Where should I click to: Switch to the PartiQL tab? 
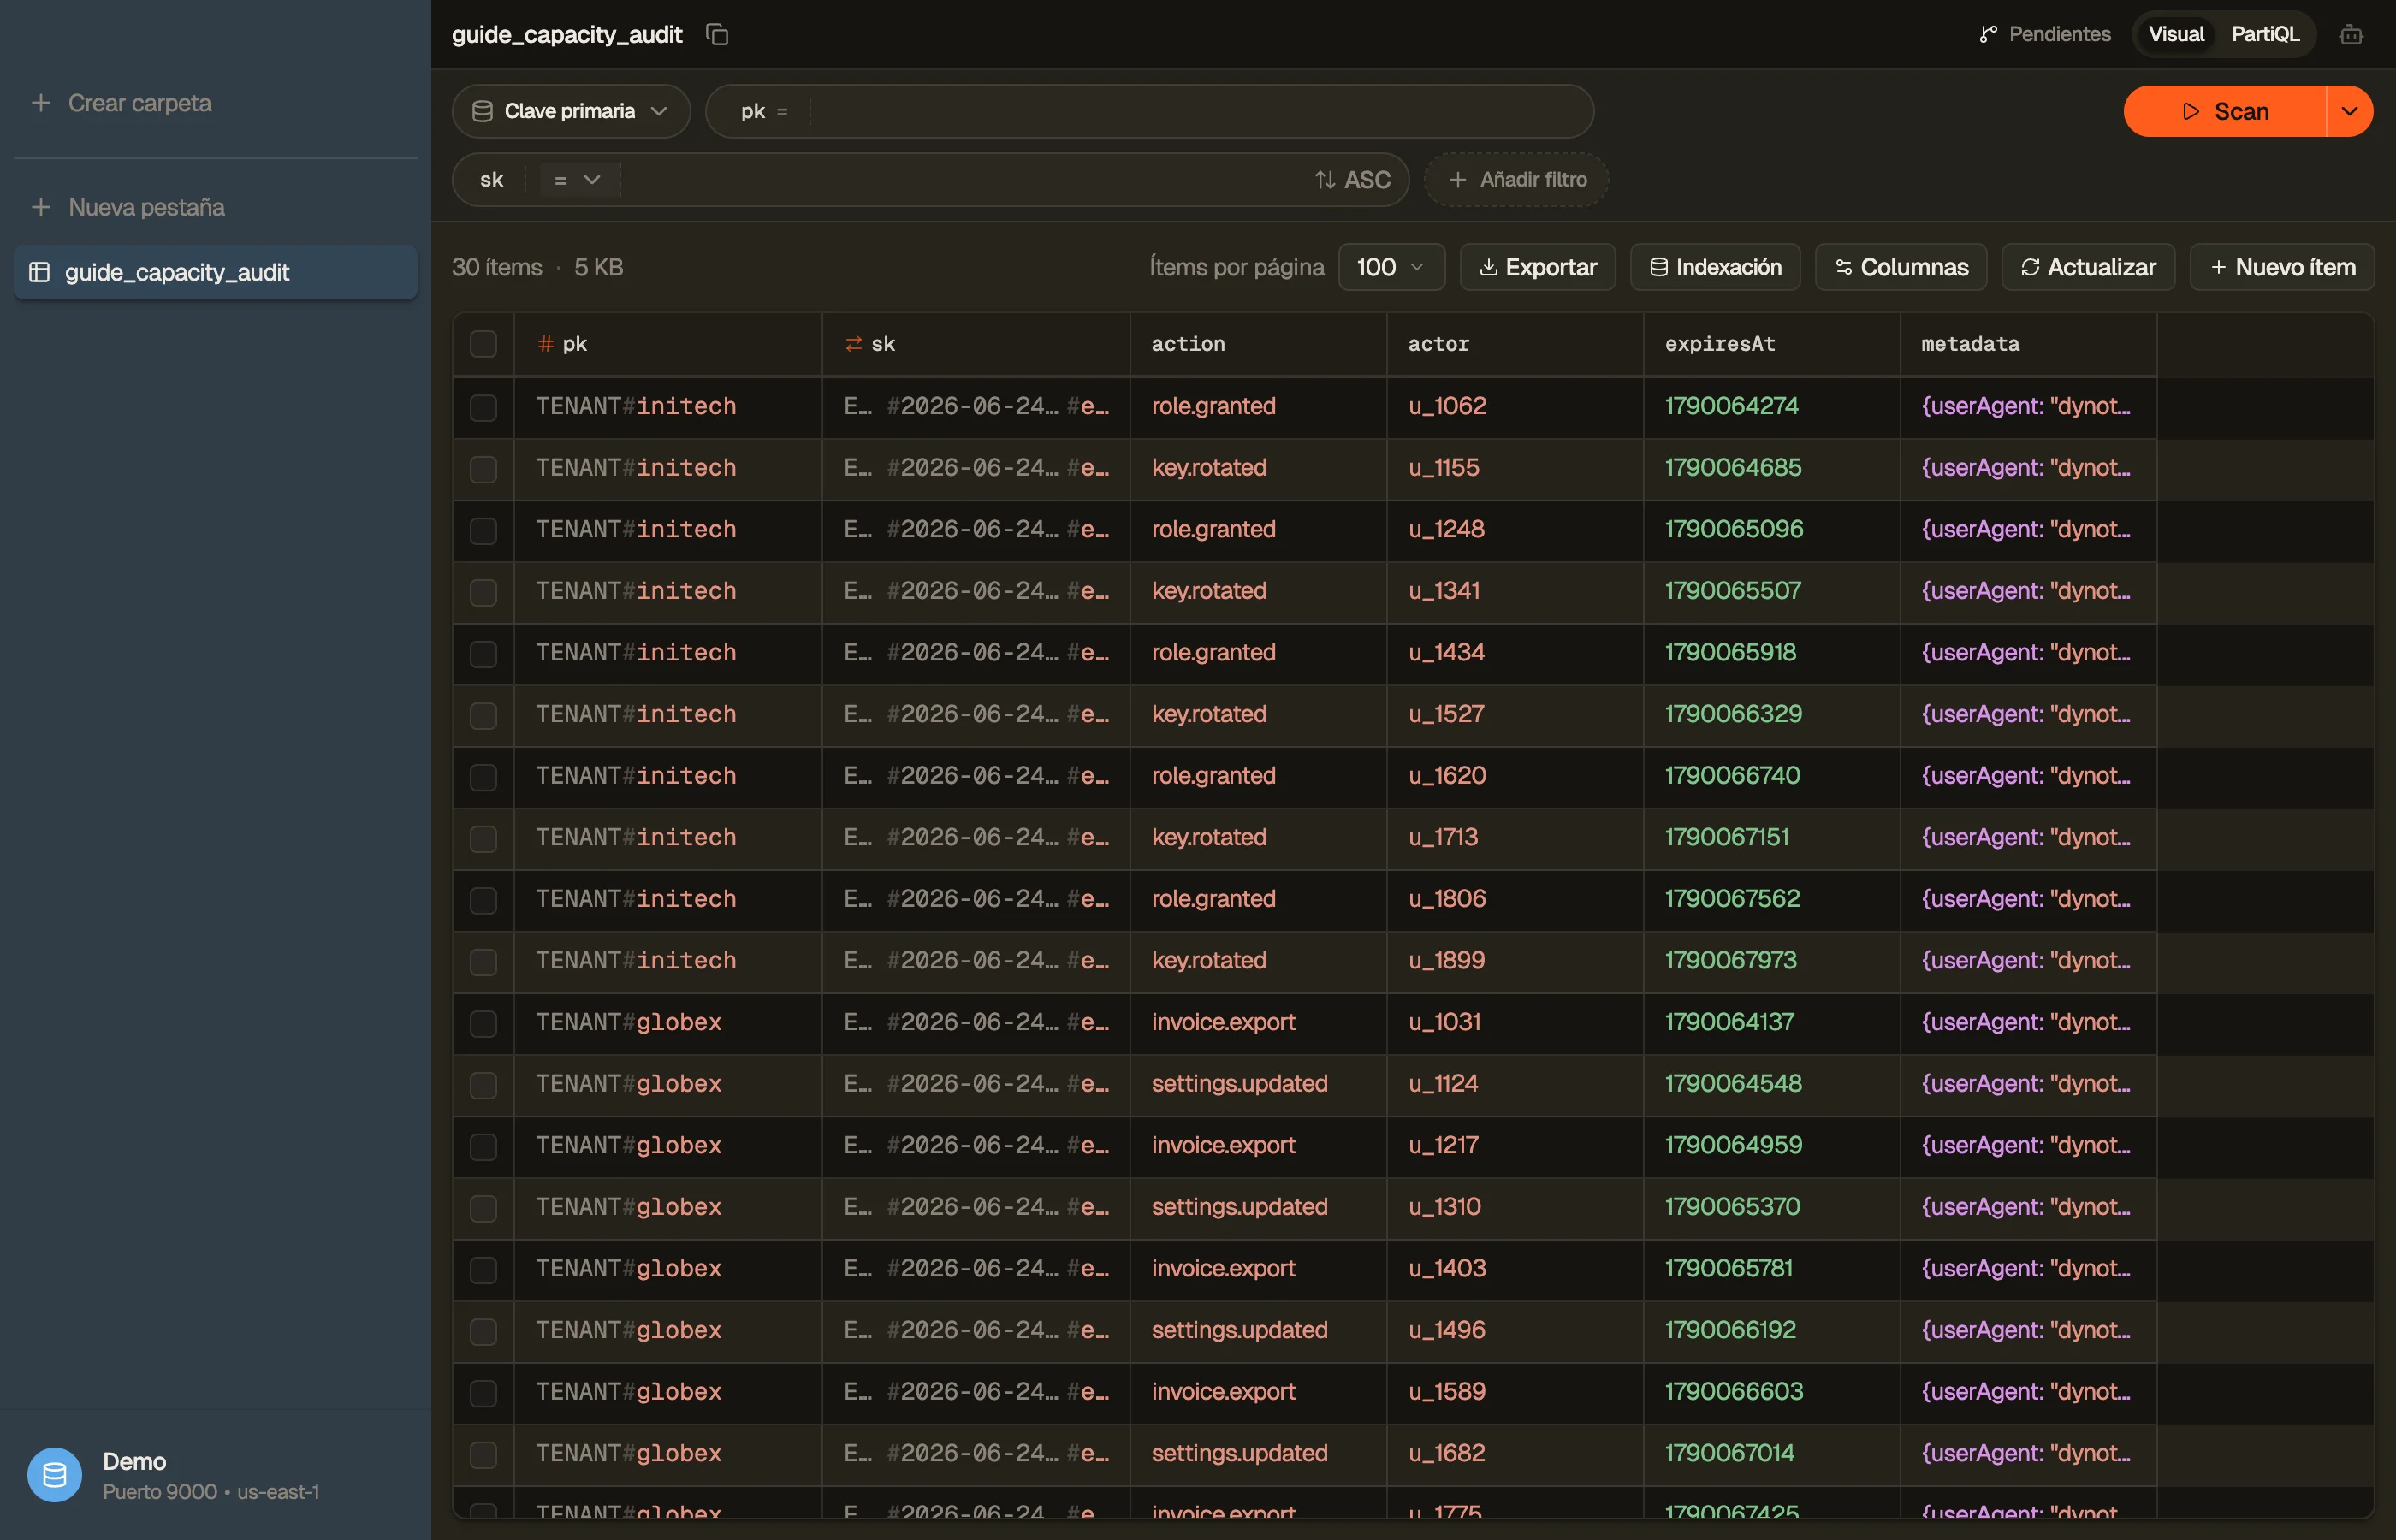(2265, 34)
